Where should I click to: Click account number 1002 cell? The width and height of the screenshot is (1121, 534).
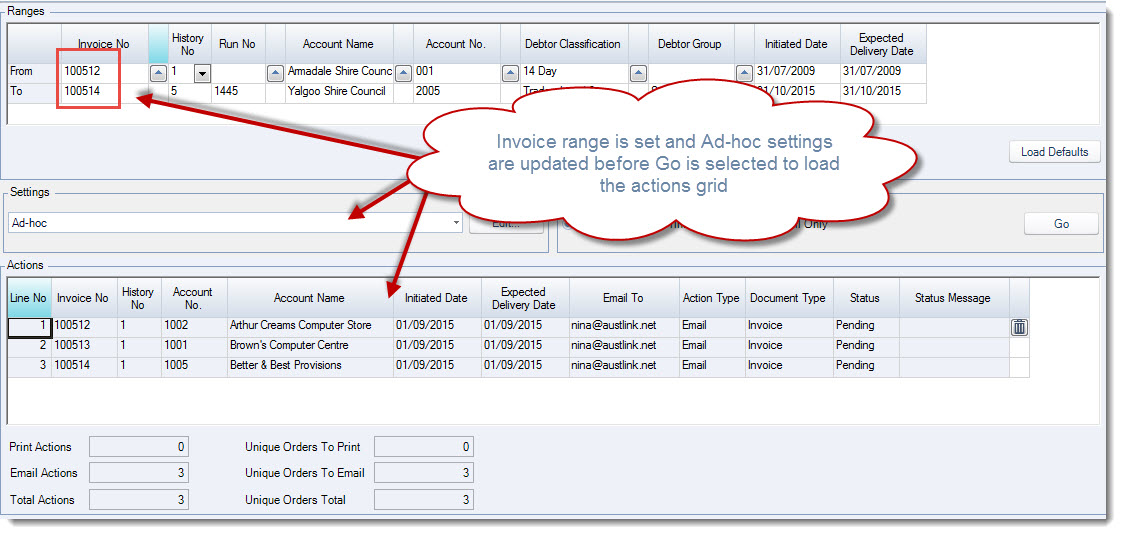[194, 325]
